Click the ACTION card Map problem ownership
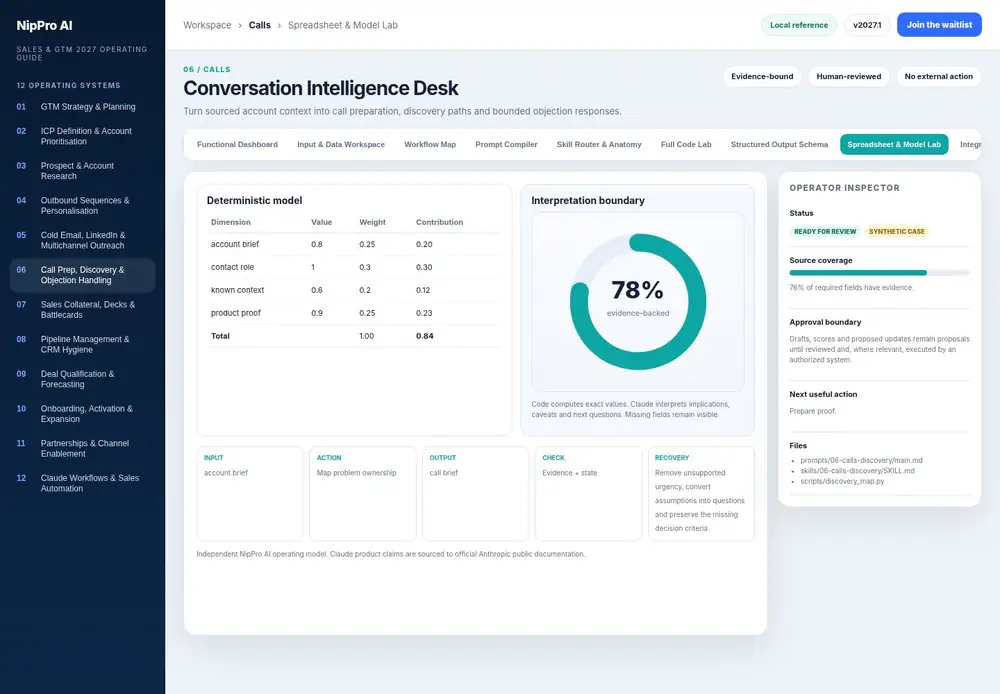This screenshot has width=1000, height=694. pyautogui.click(x=362, y=494)
